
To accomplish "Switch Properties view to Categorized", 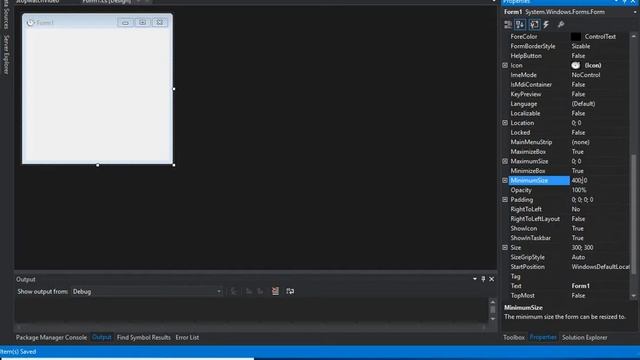I will 508,25.
